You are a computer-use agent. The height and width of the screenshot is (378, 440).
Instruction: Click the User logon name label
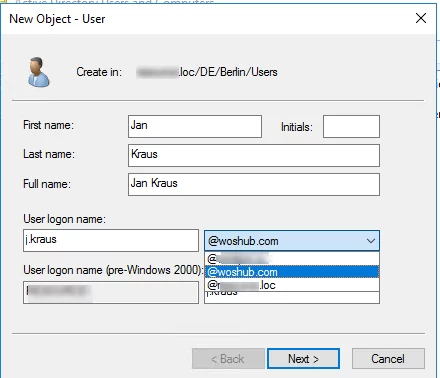pyautogui.click(x=64, y=219)
